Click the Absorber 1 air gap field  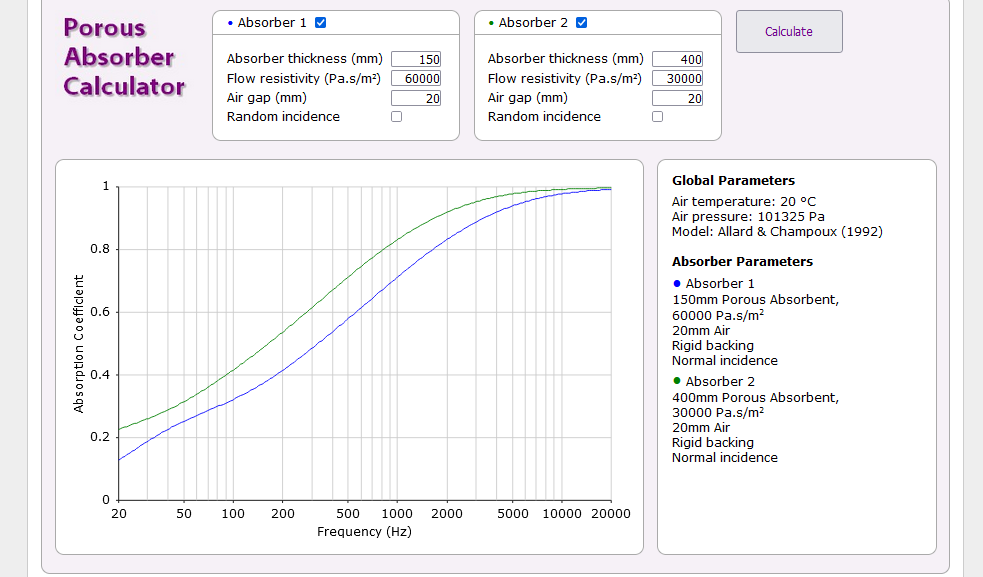coord(416,98)
